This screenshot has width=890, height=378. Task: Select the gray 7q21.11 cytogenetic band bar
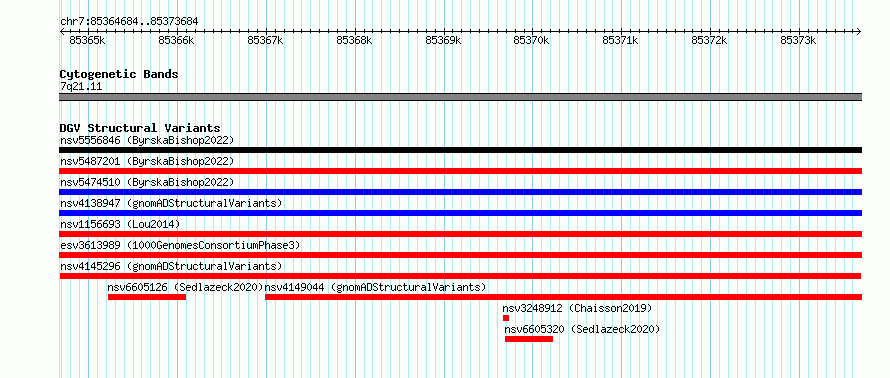tap(460, 97)
